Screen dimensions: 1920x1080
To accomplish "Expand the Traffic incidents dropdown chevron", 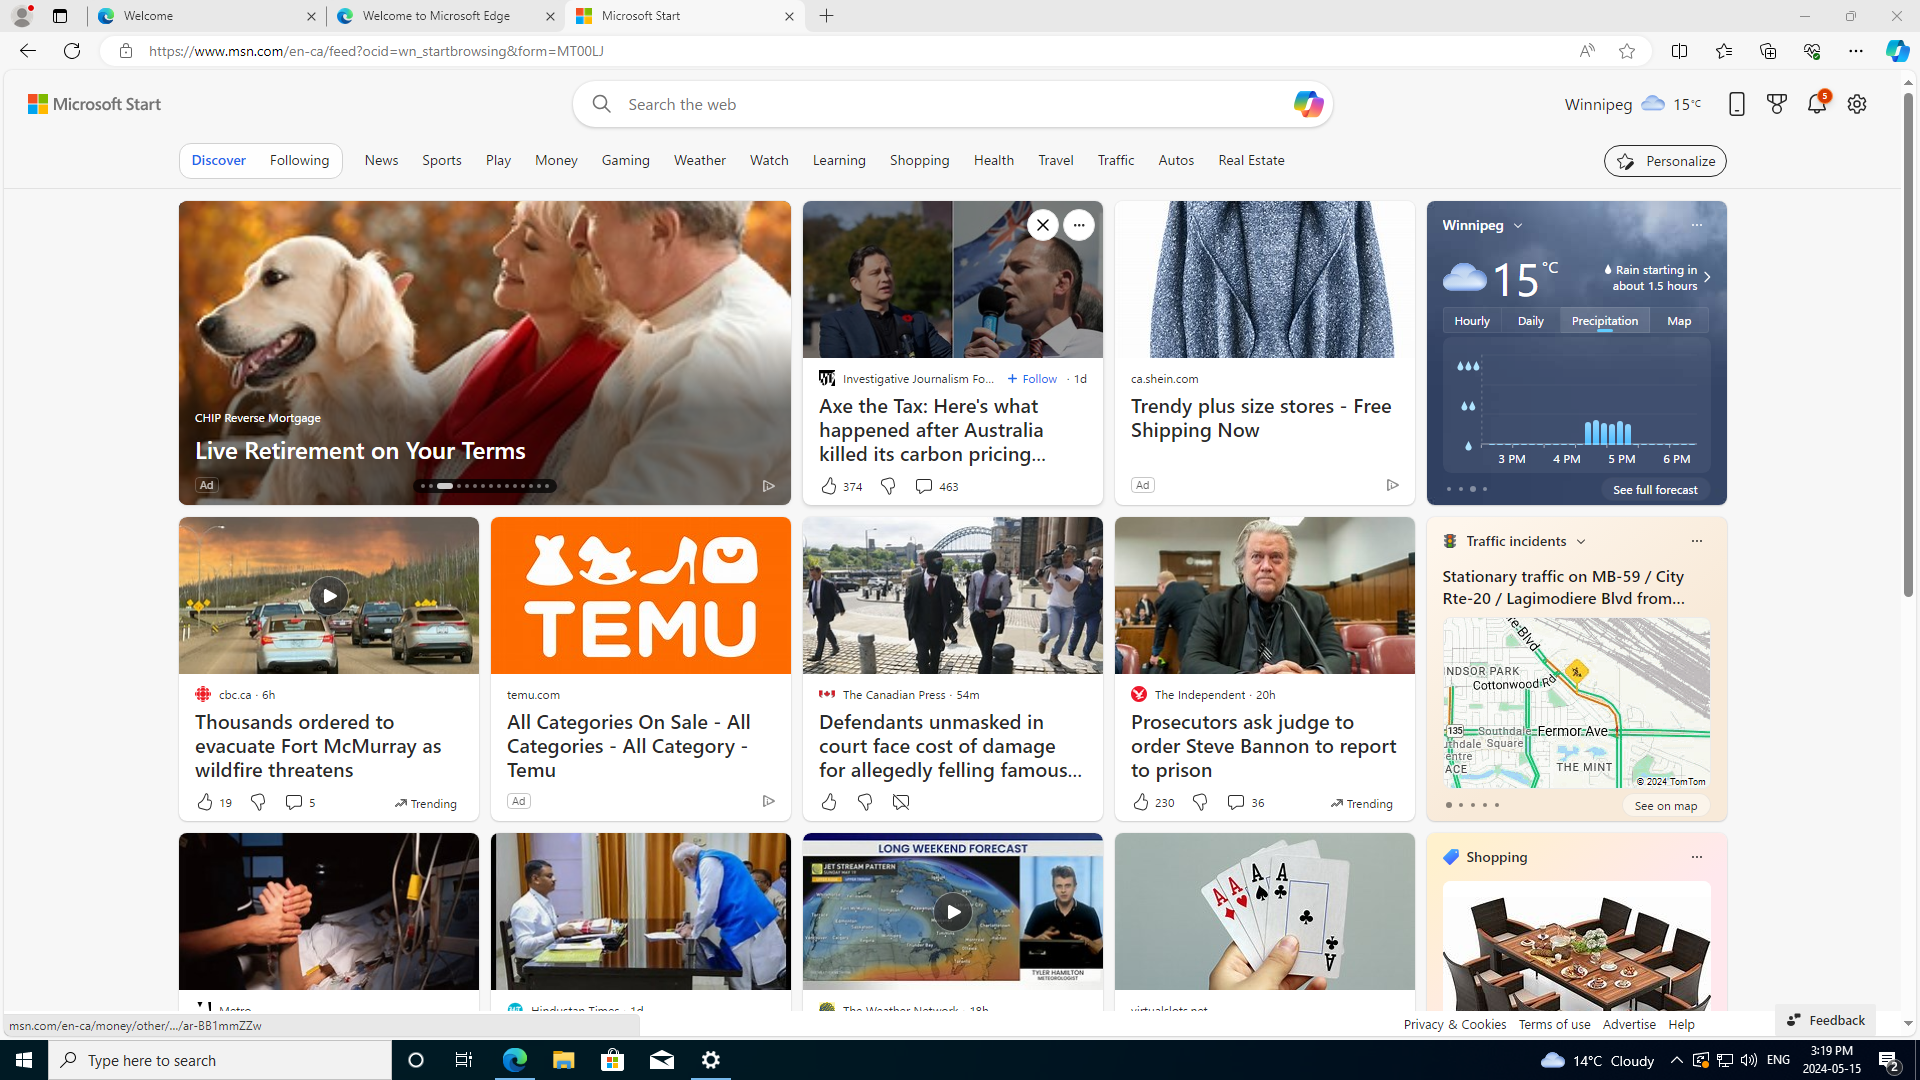I will [x=1580, y=541].
